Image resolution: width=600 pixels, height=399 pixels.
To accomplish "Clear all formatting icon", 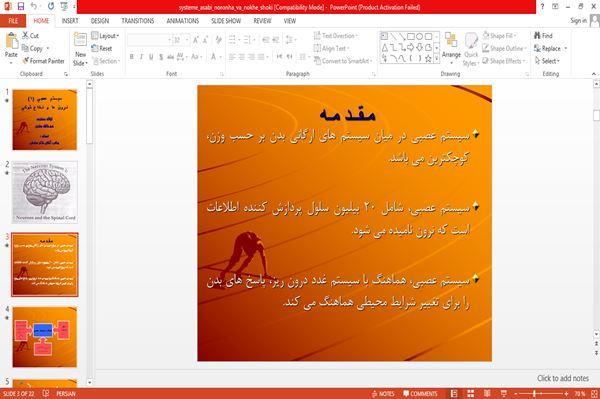I will click(218, 40).
